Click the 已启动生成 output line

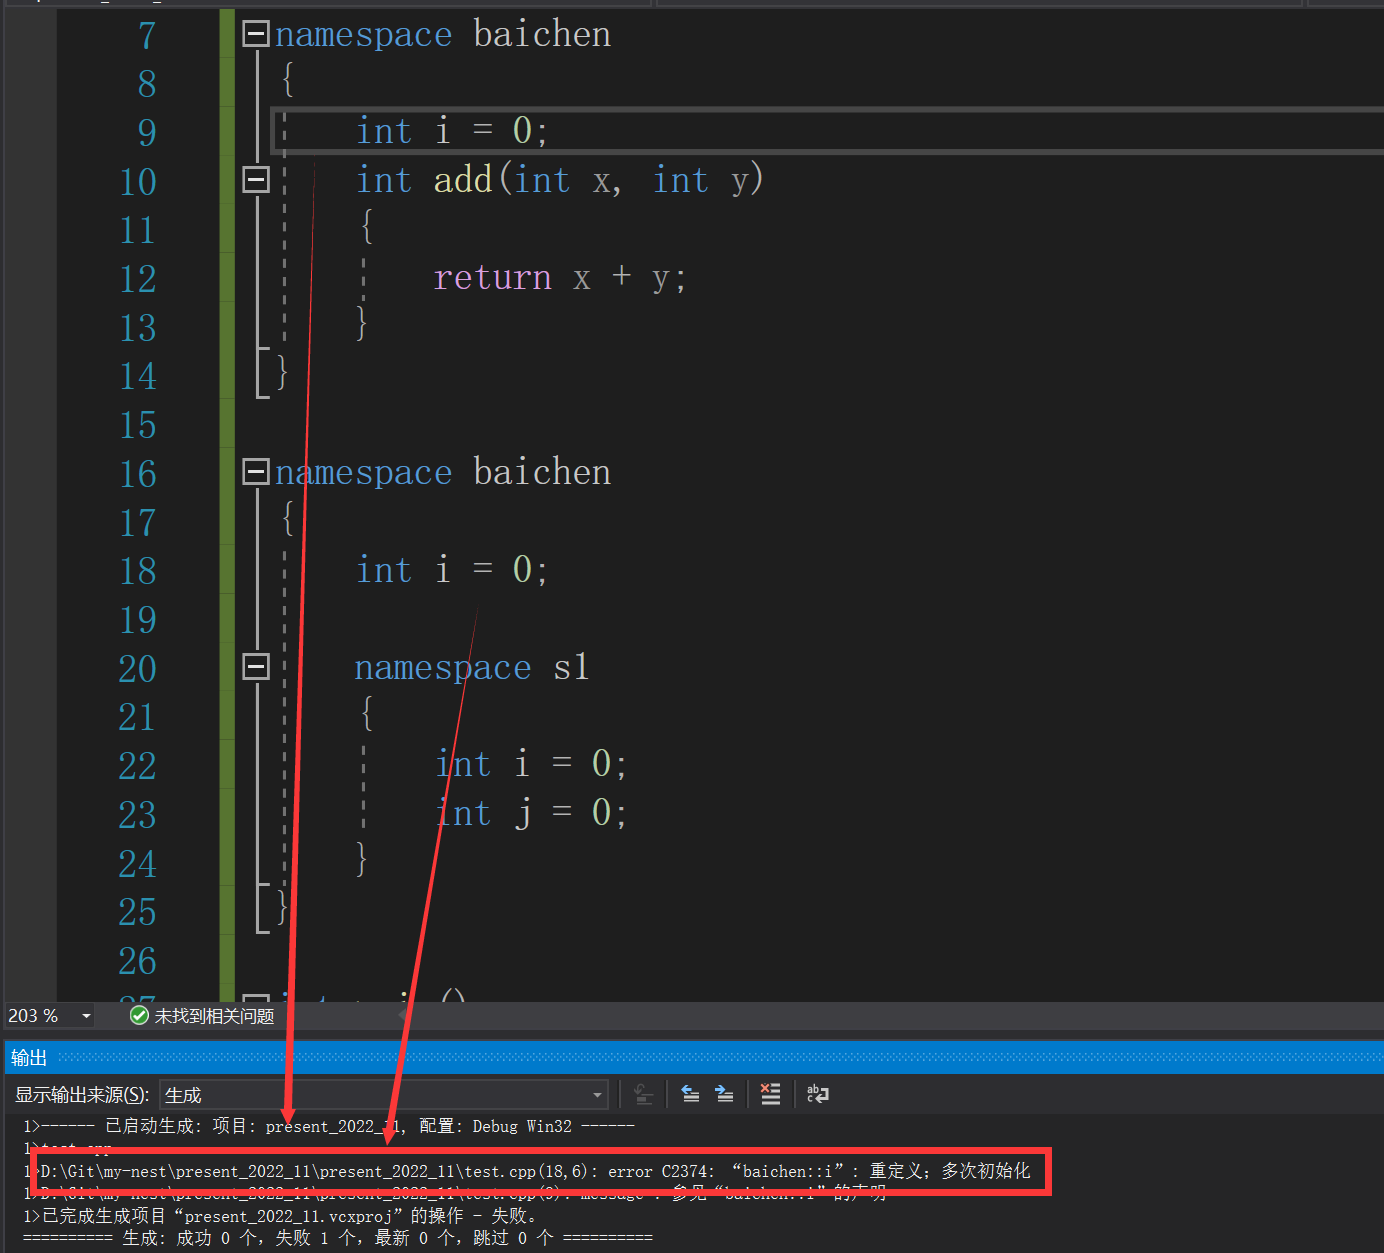click(329, 1126)
